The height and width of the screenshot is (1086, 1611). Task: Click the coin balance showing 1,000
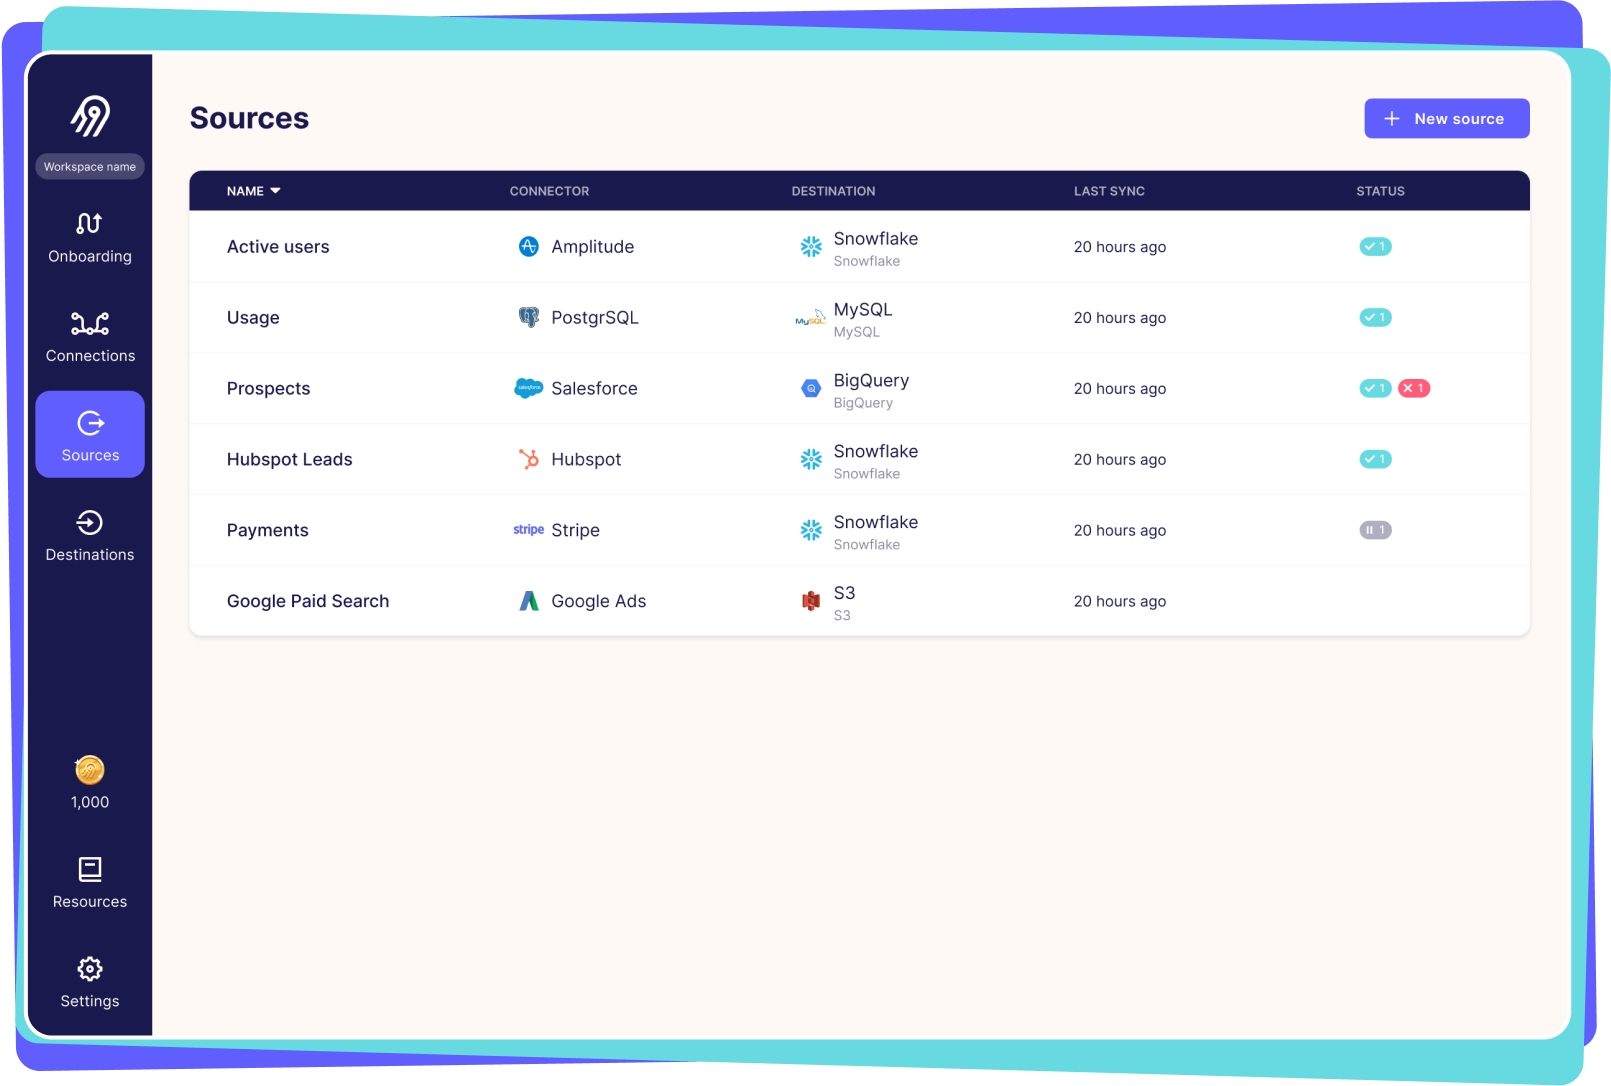tap(90, 783)
